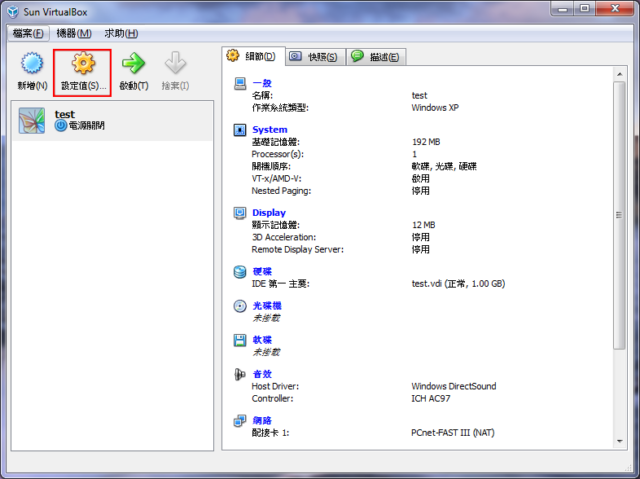Click the 'Processor(s):' label
640x479 pixels.
pyautogui.click(x=278, y=154)
